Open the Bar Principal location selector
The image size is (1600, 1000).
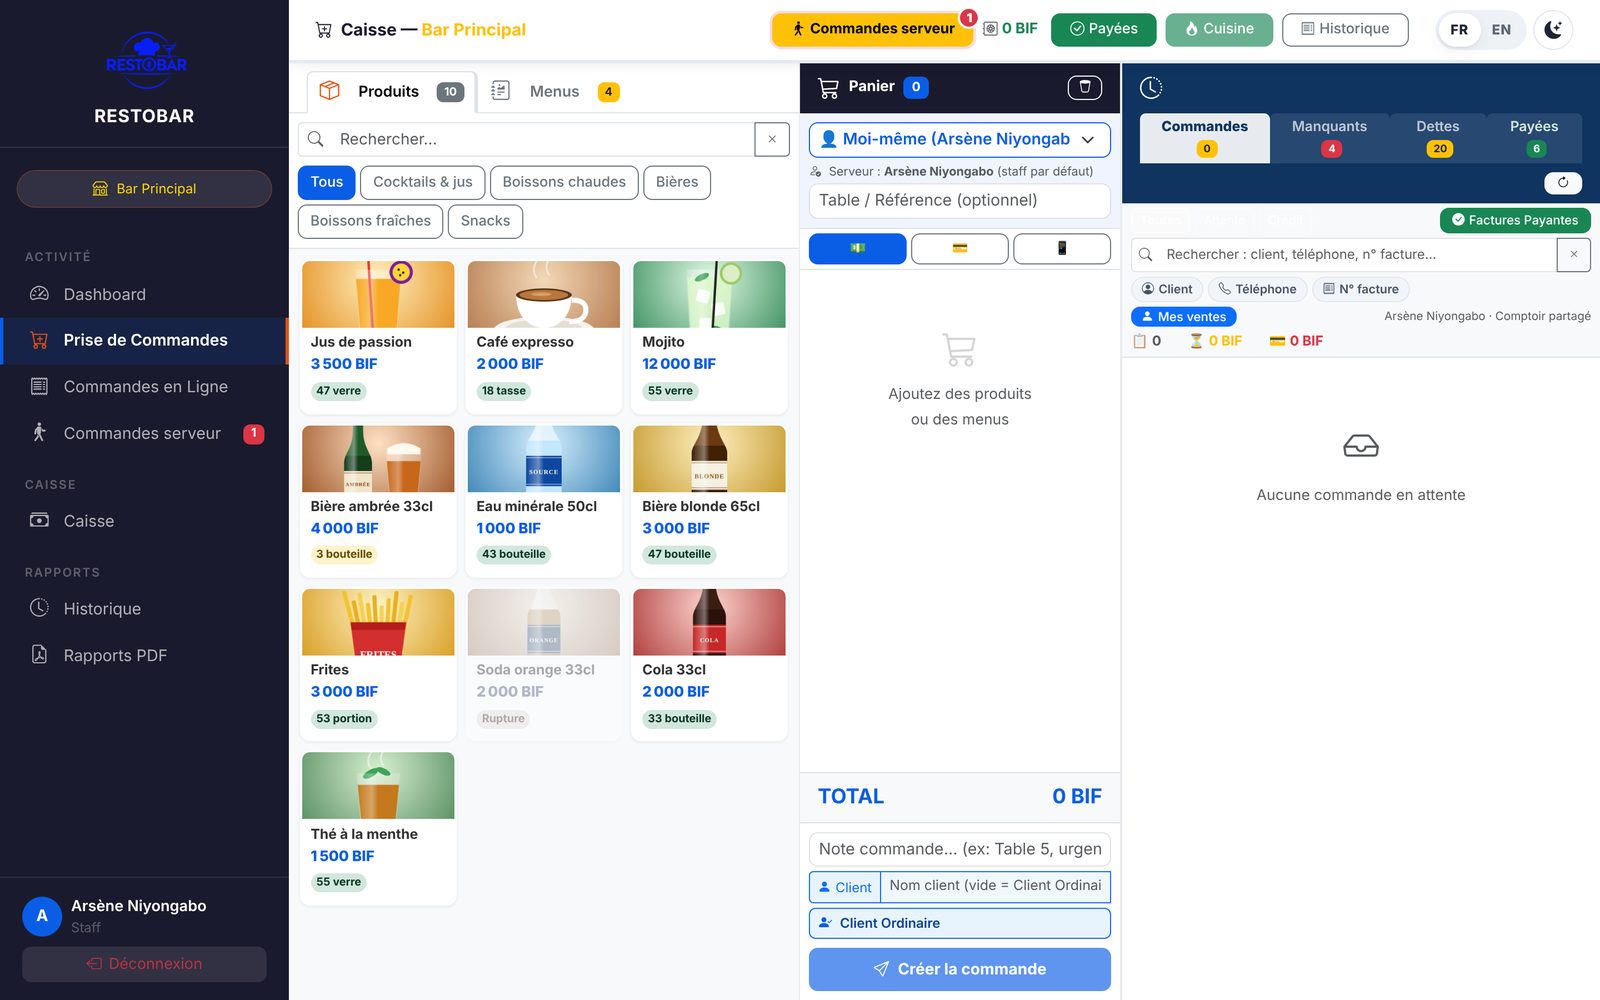(144, 188)
